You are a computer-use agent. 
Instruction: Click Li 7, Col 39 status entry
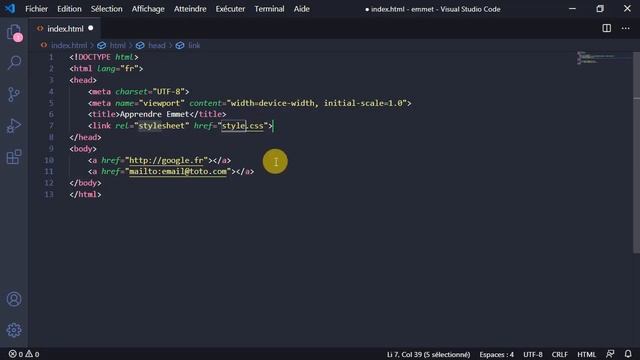coord(428,354)
